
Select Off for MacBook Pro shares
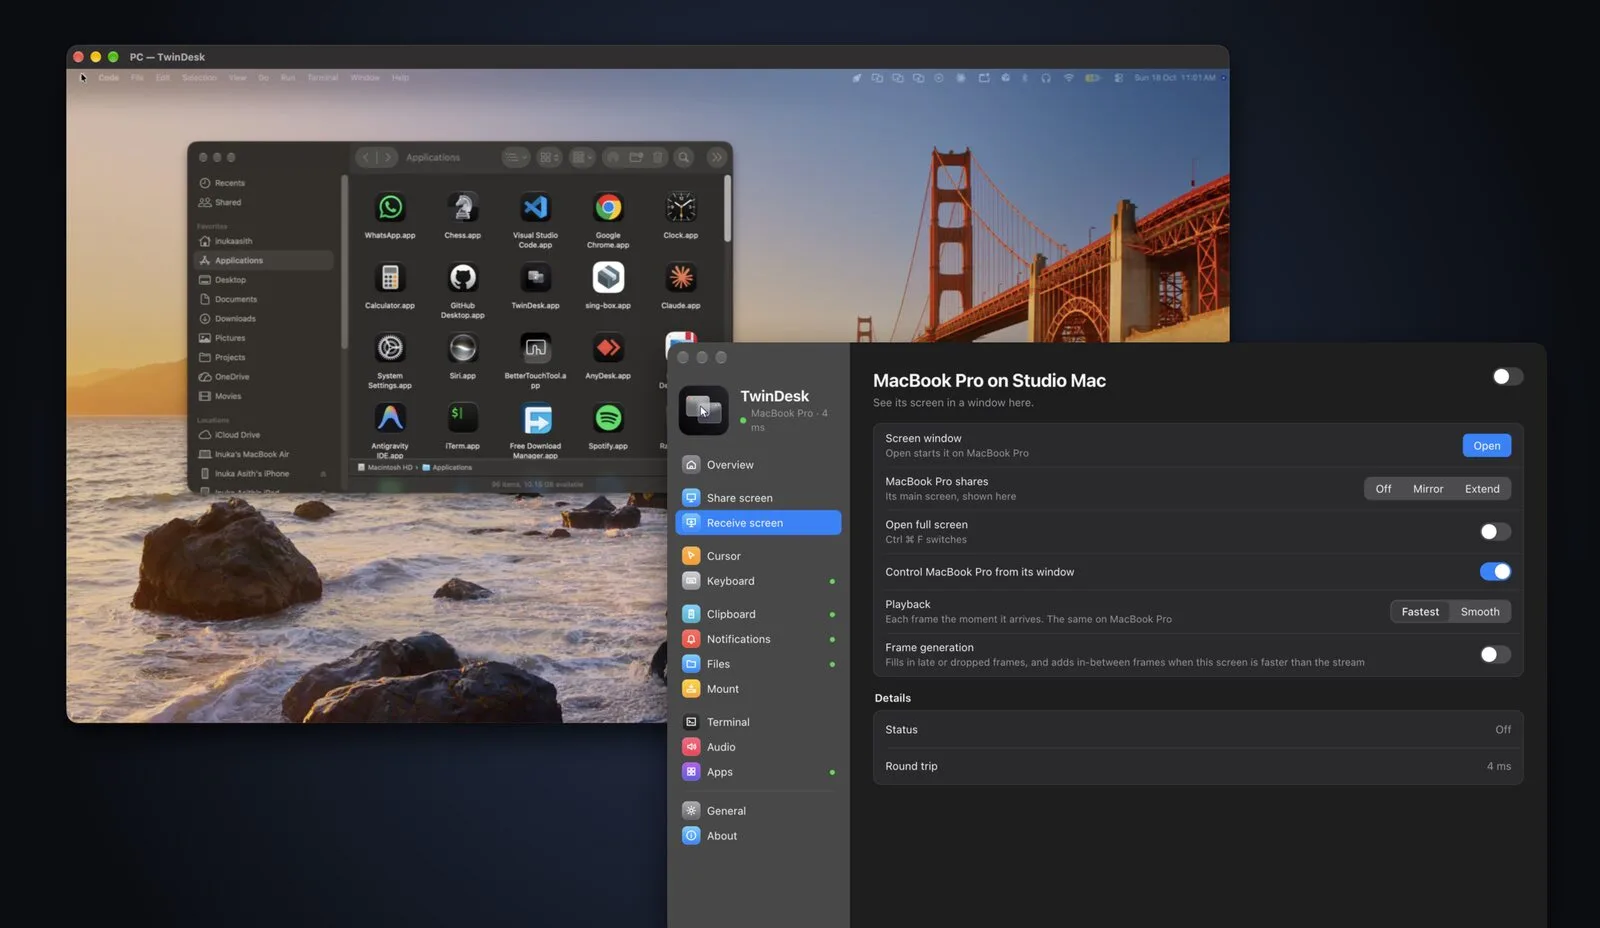pos(1383,489)
